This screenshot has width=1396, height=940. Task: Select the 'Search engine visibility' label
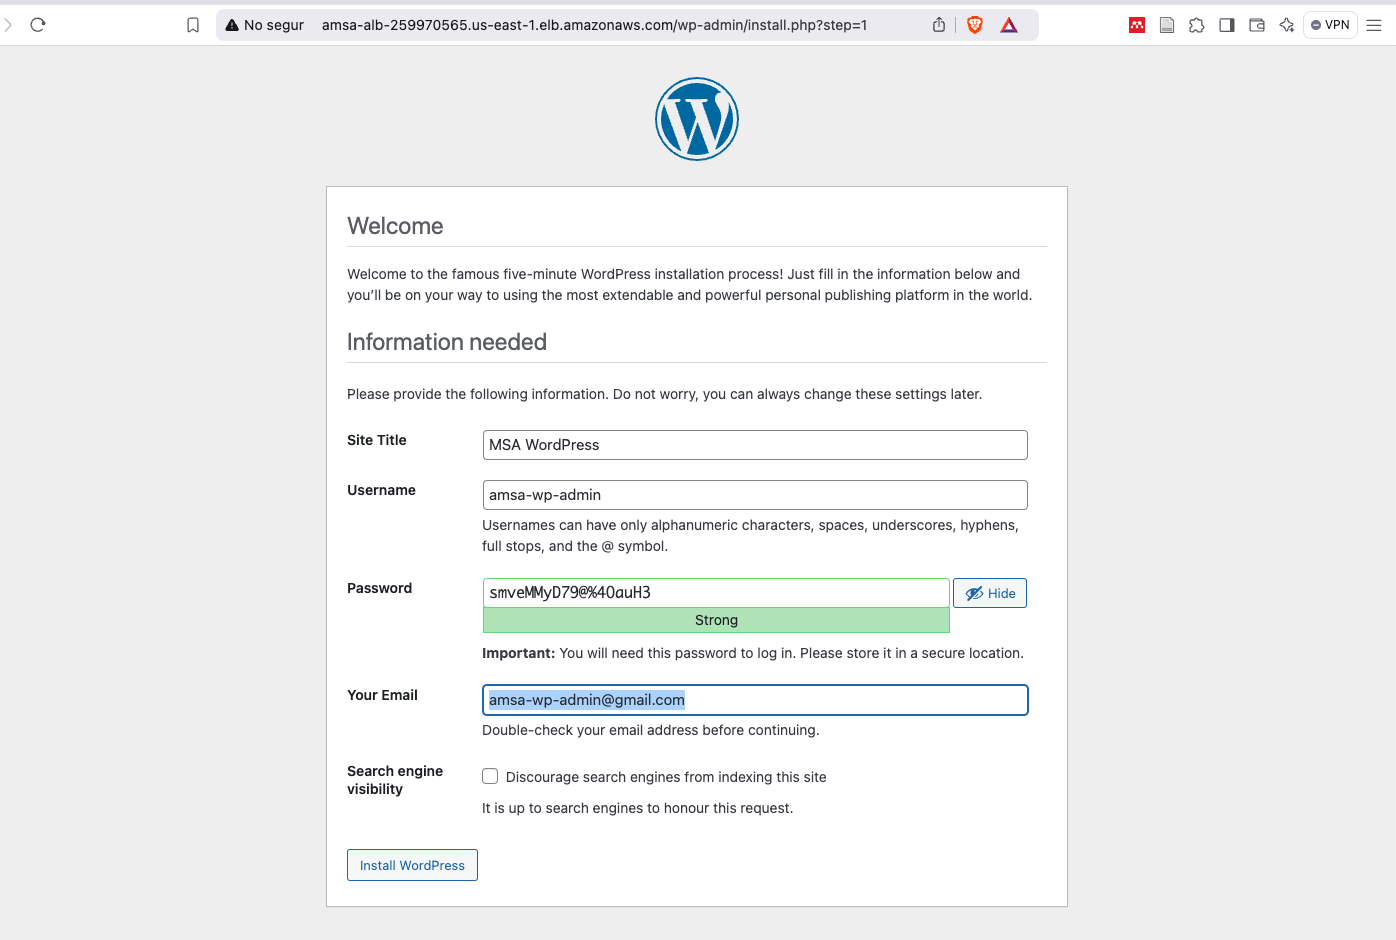click(395, 780)
